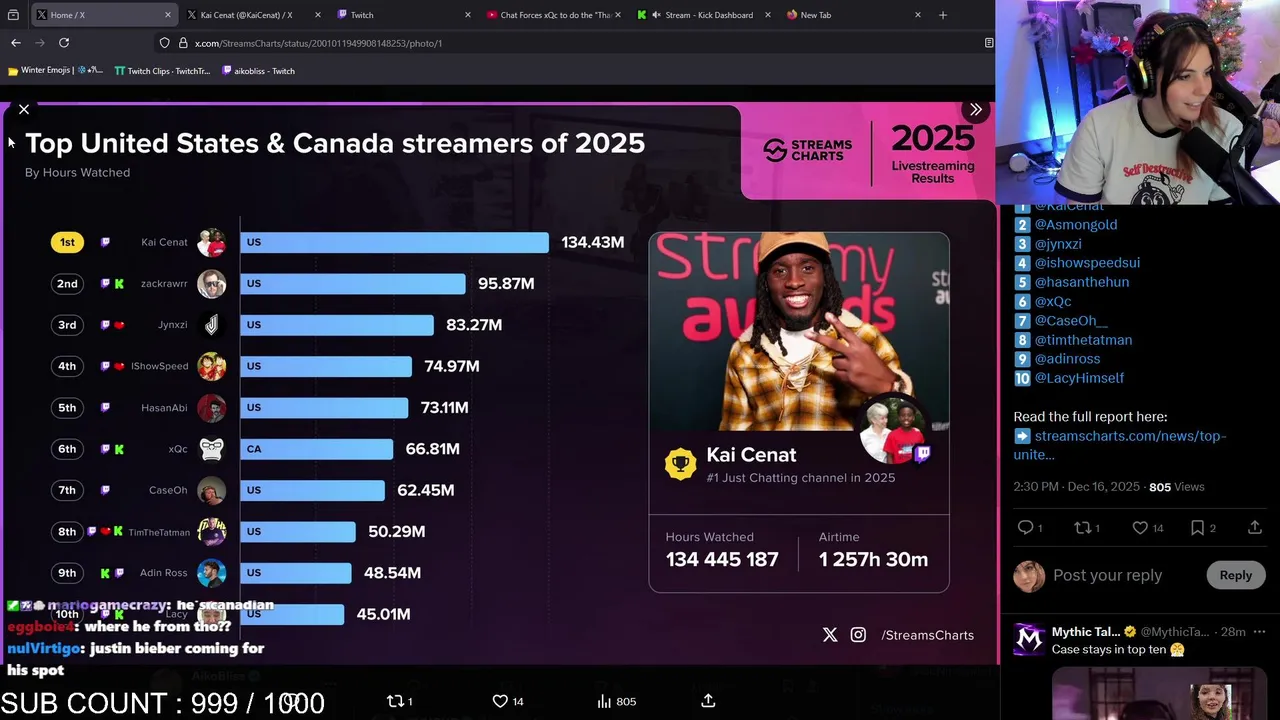Click the Instagram logo beside /StreamsCharts
1280x720 pixels.
click(858, 635)
